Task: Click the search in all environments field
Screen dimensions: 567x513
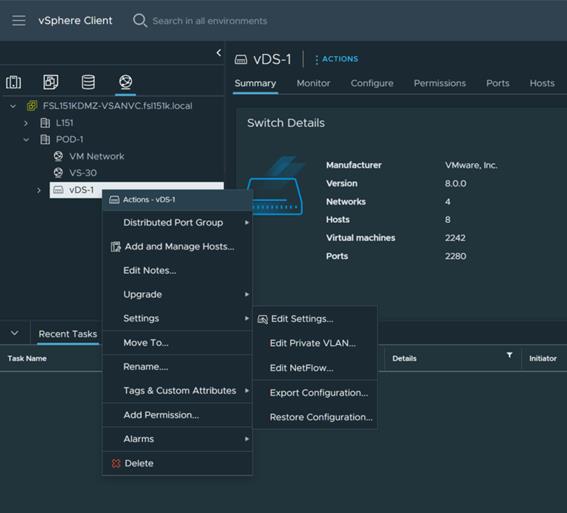Action: pos(210,21)
